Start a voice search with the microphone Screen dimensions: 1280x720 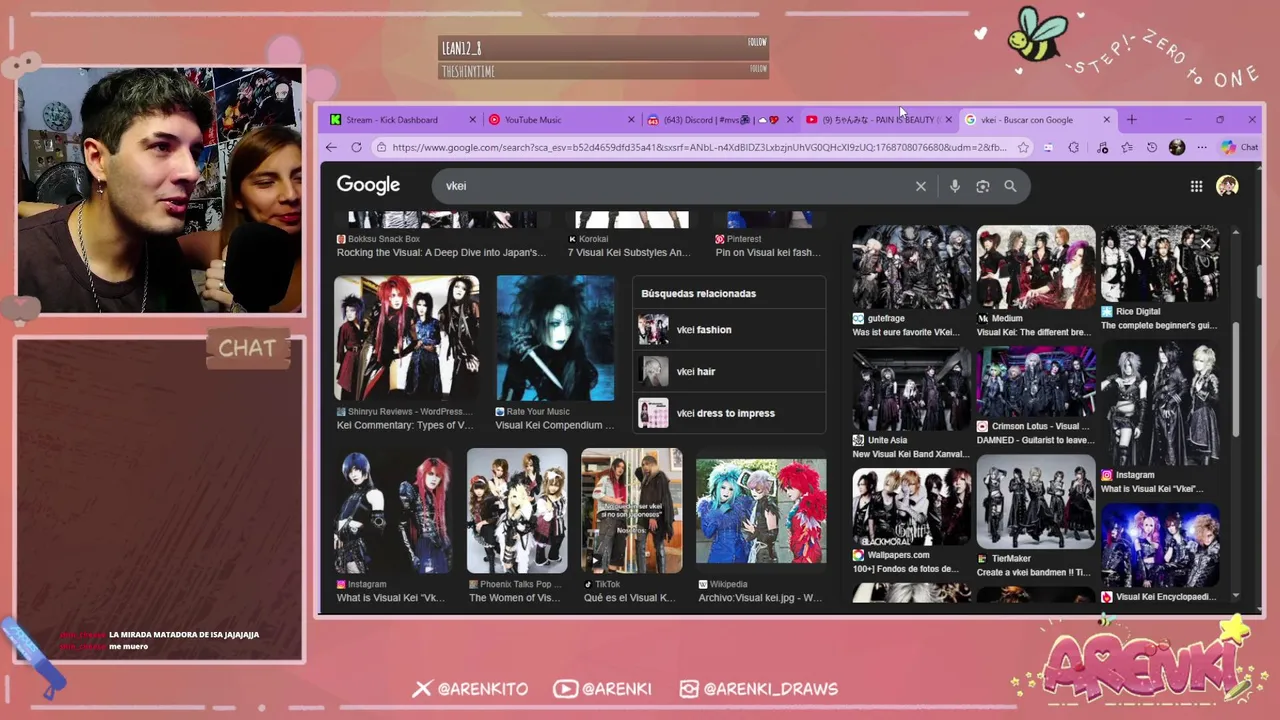point(955,186)
